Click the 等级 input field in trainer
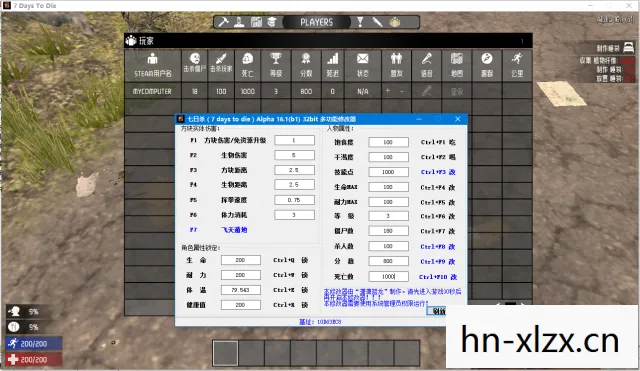The width and height of the screenshot is (640, 371). (388, 216)
